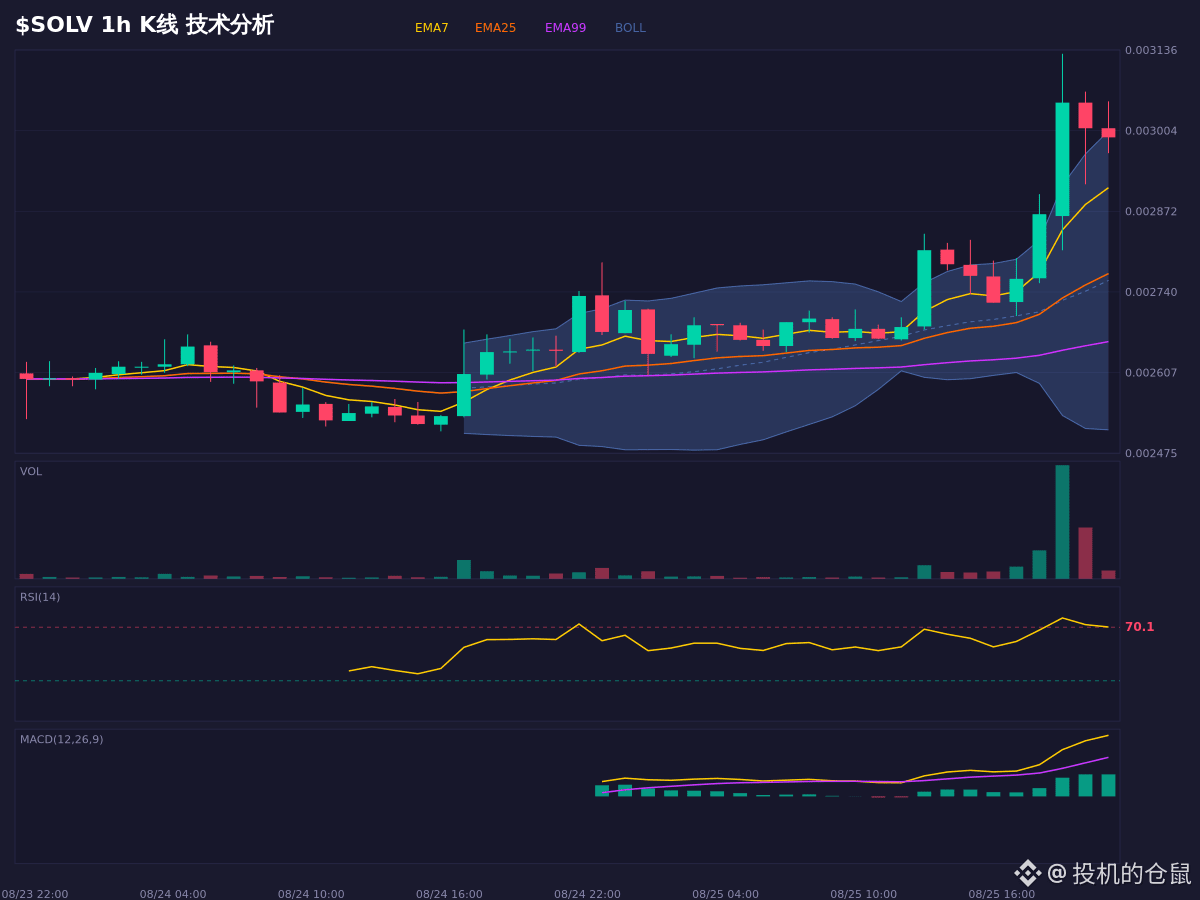Click the 0.002872 price axis label
This screenshot has width=1200, height=900.
pos(1151,212)
